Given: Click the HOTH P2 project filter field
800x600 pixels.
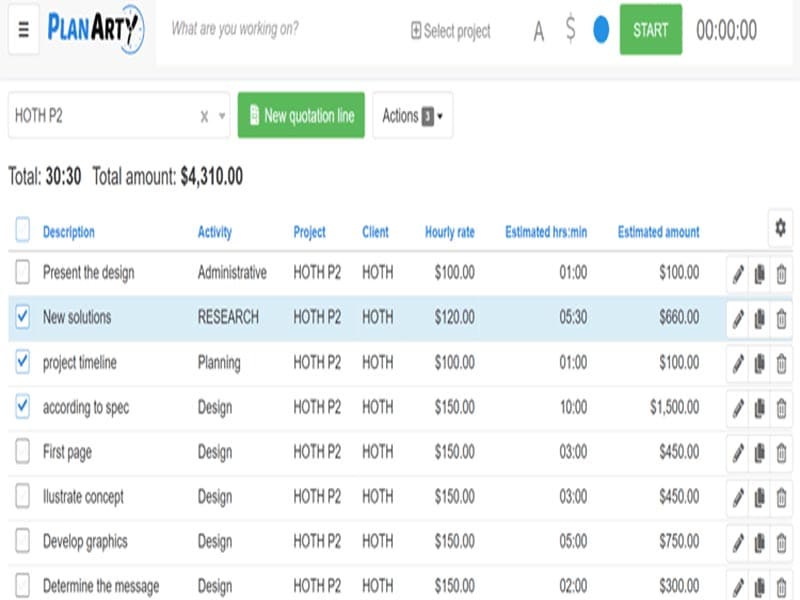Looking at the screenshot, I should click(118, 115).
